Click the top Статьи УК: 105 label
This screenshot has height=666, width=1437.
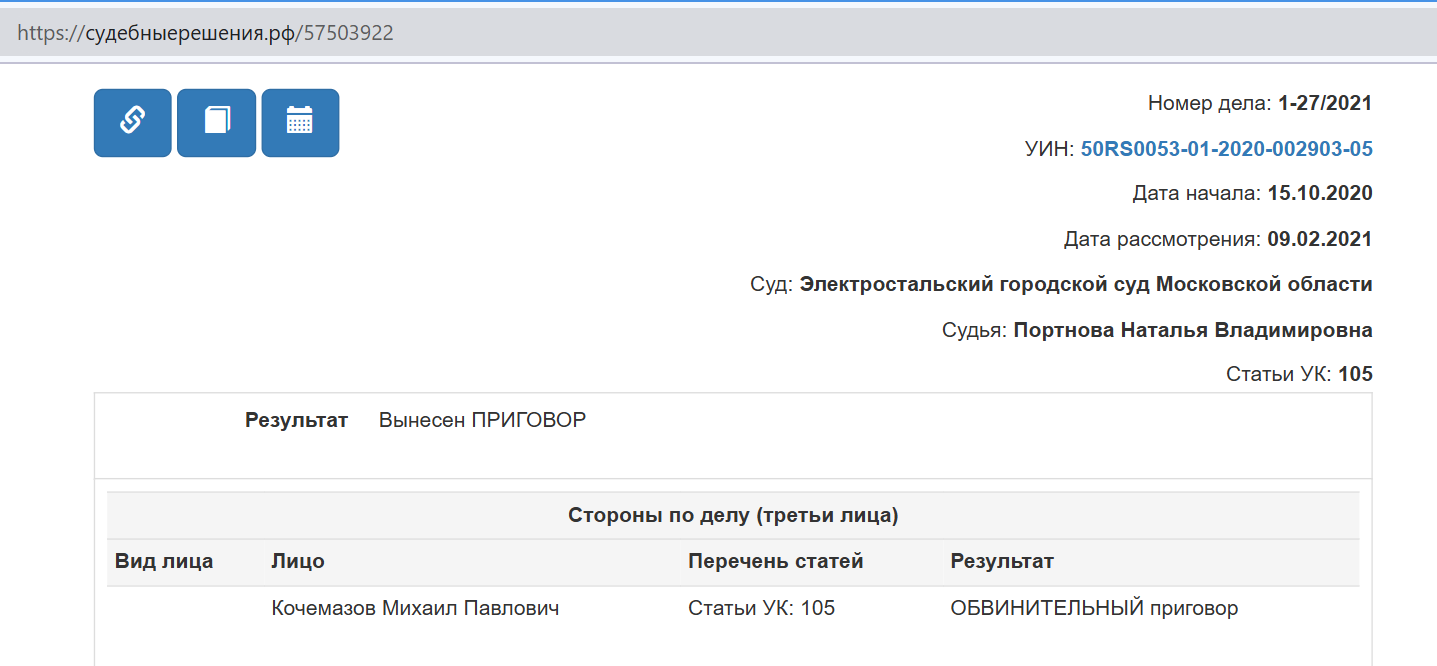coord(1299,375)
